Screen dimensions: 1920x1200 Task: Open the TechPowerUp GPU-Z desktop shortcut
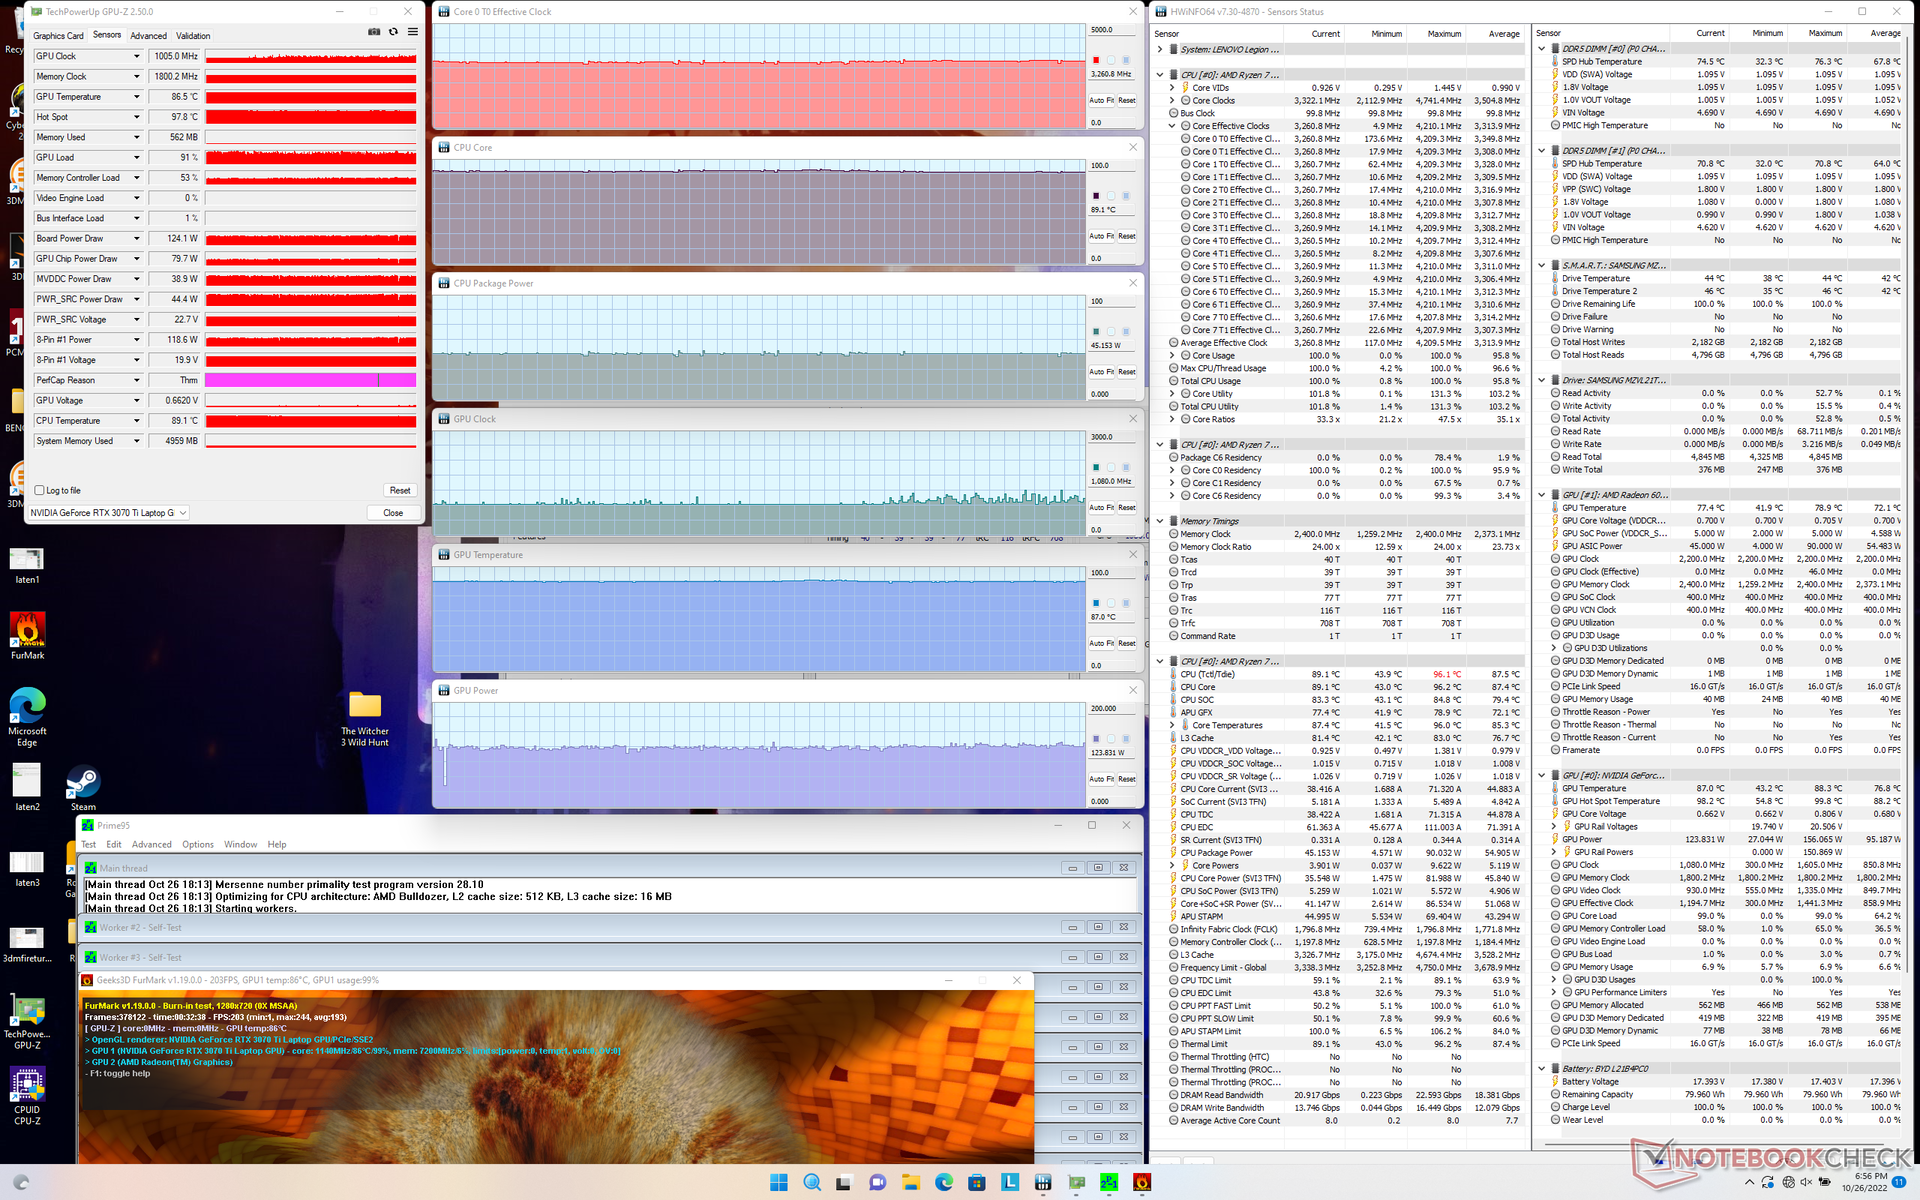coord(27,1021)
